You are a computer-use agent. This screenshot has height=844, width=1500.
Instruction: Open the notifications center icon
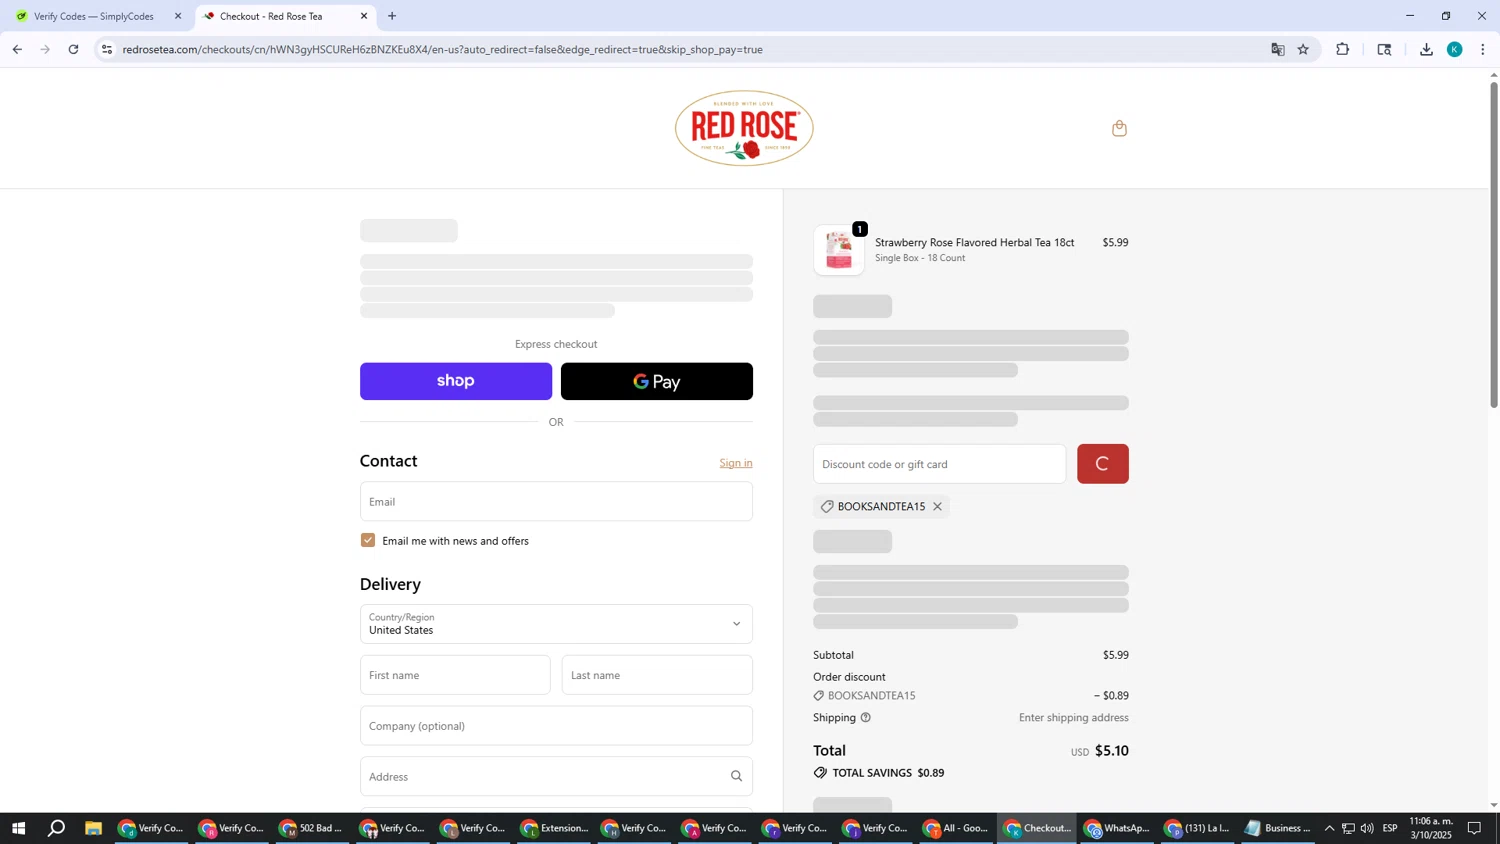[x=1474, y=828]
